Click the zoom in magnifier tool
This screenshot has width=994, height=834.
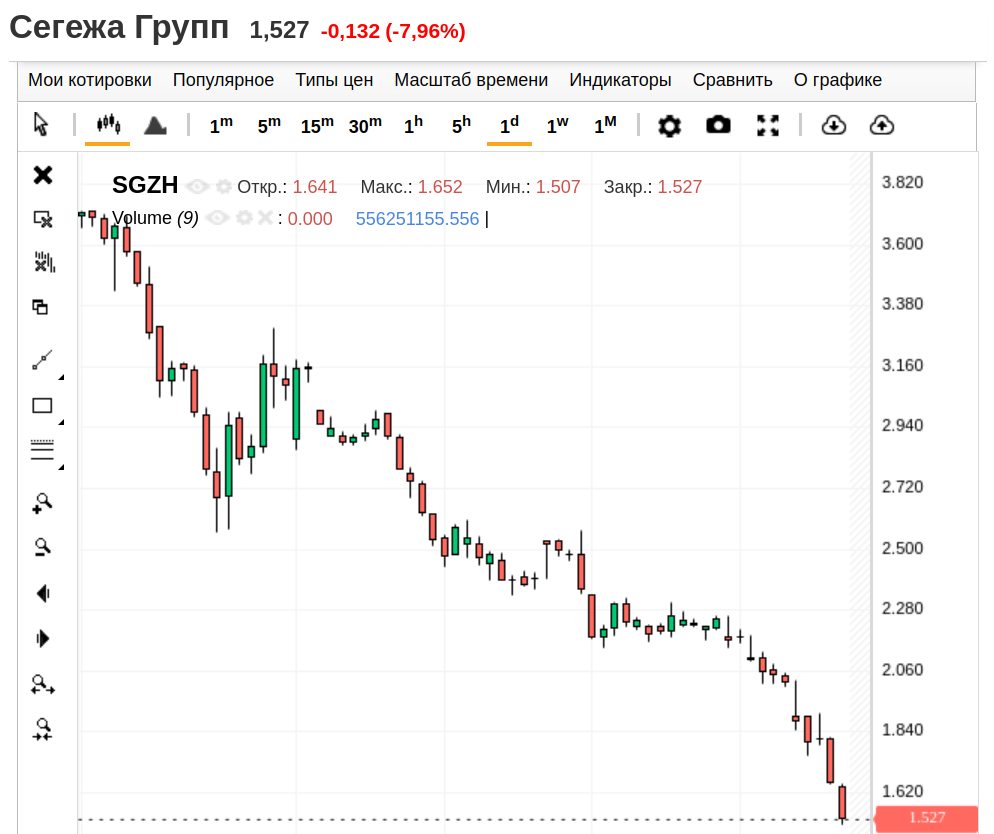point(42,503)
